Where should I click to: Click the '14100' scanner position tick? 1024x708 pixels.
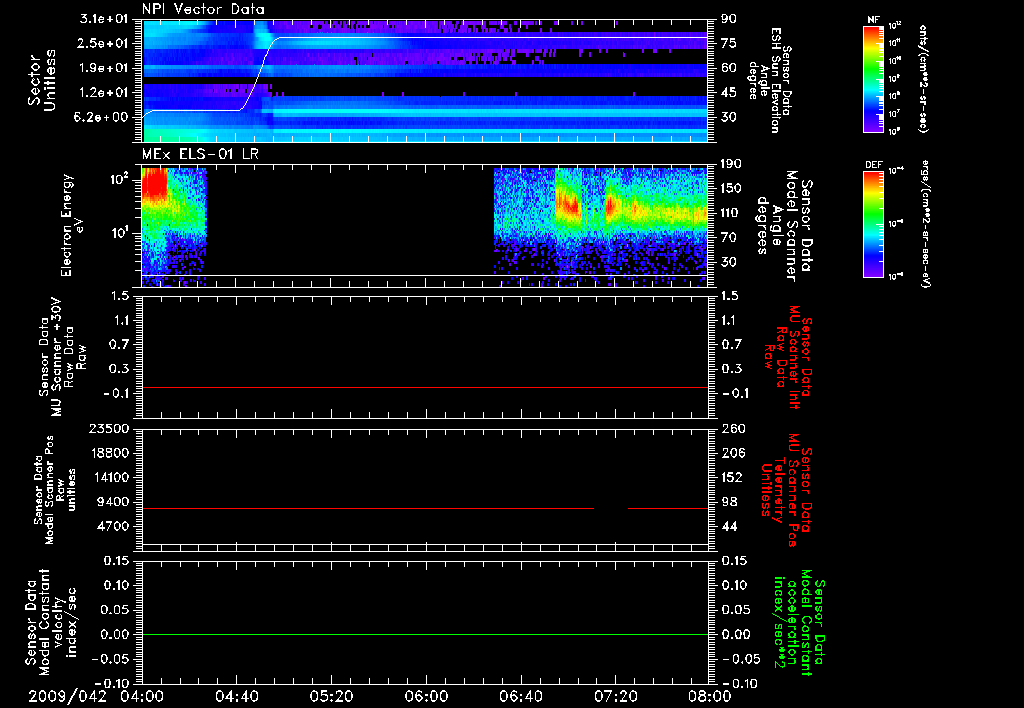(x=109, y=477)
